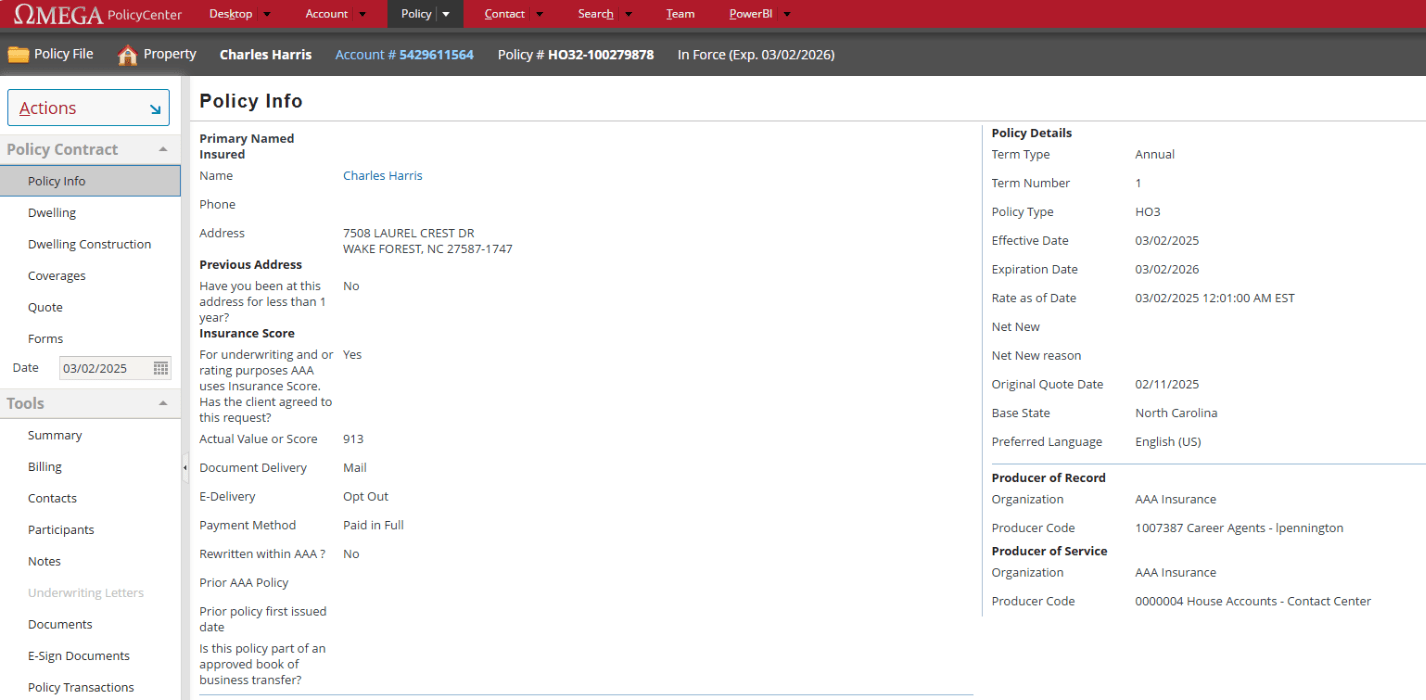Open the Actions button menu
Image resolution: width=1426 pixels, height=700 pixels.
click(88, 108)
